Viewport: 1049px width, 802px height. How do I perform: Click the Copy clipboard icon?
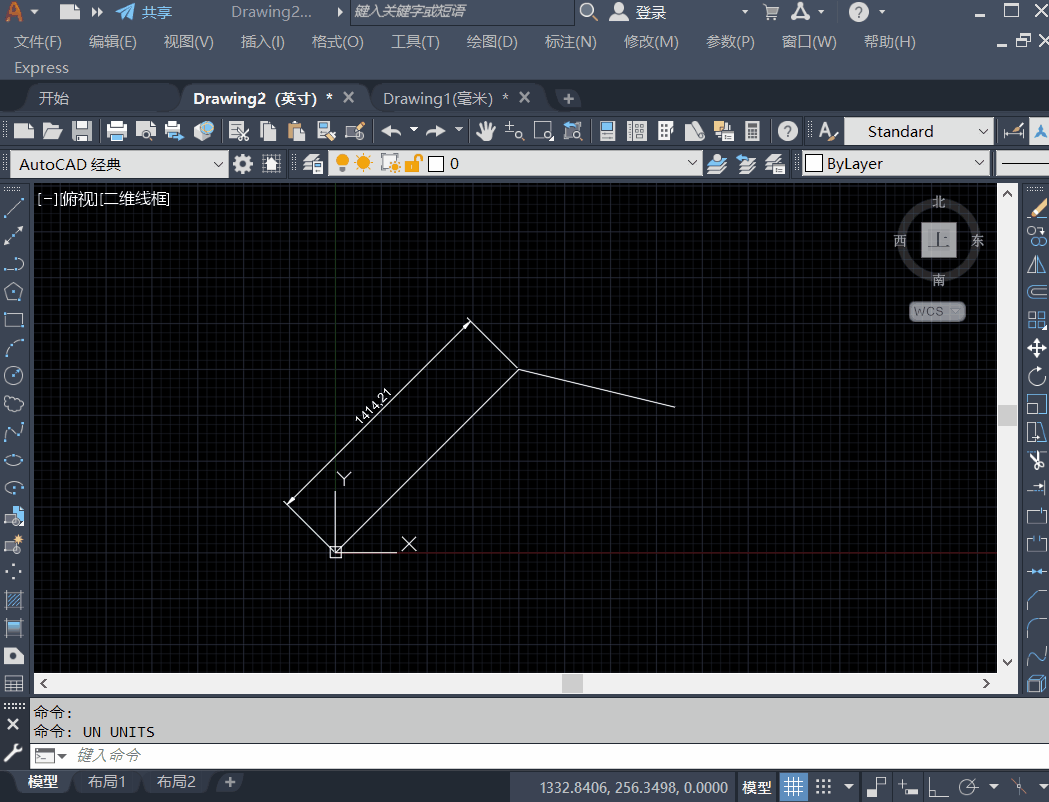268,131
